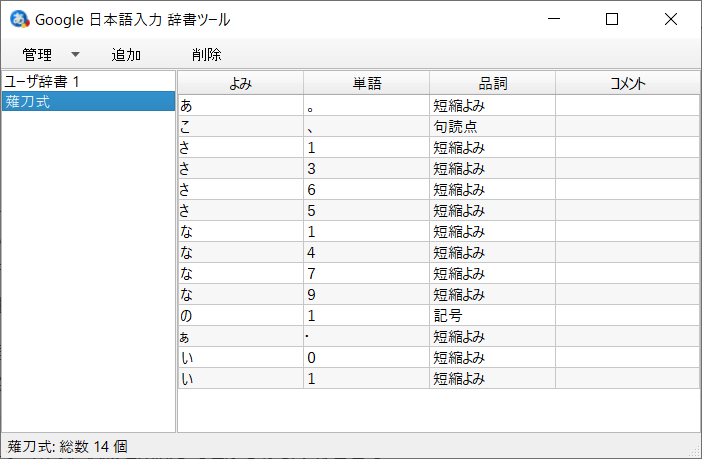Maximize the dictionary tool window
The width and height of the screenshot is (702, 459).
(x=612, y=19)
